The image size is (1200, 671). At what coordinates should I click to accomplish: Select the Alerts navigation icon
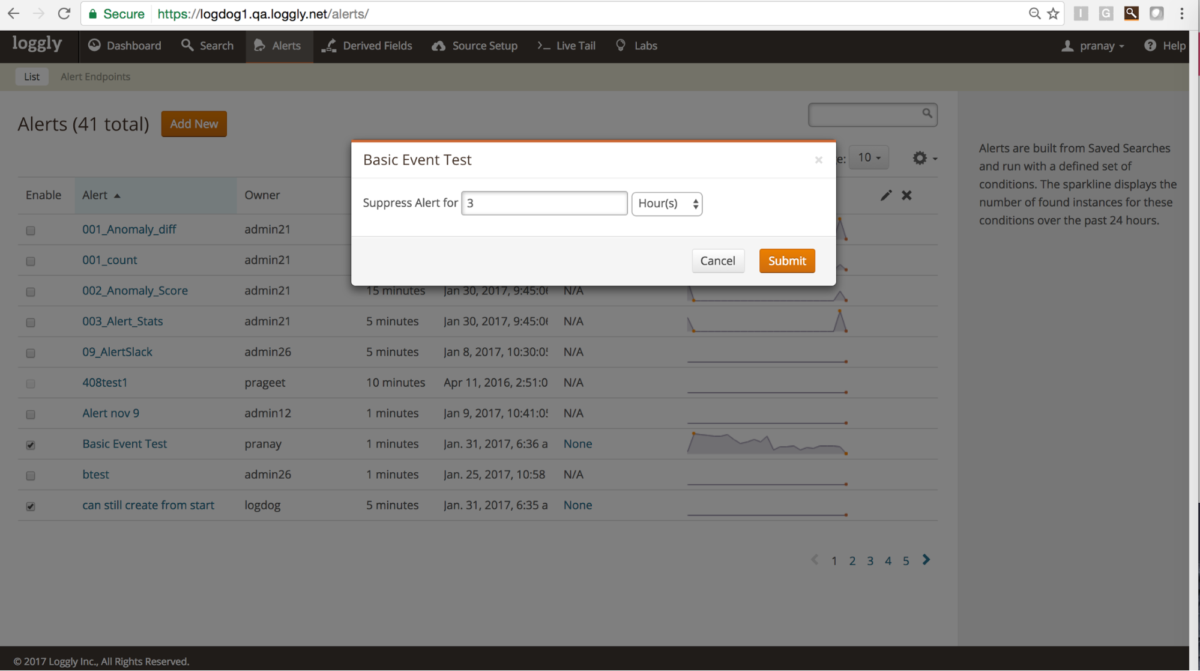pos(259,45)
